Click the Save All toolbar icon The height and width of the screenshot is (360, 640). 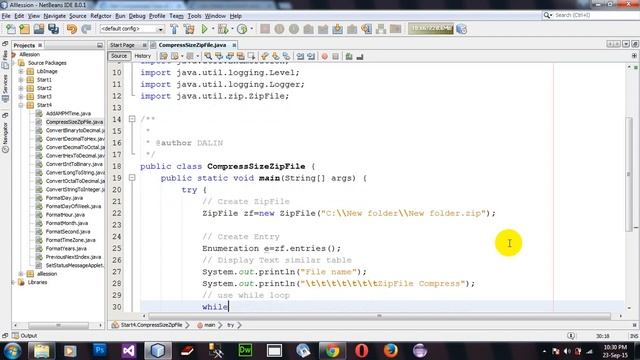(x=53, y=29)
